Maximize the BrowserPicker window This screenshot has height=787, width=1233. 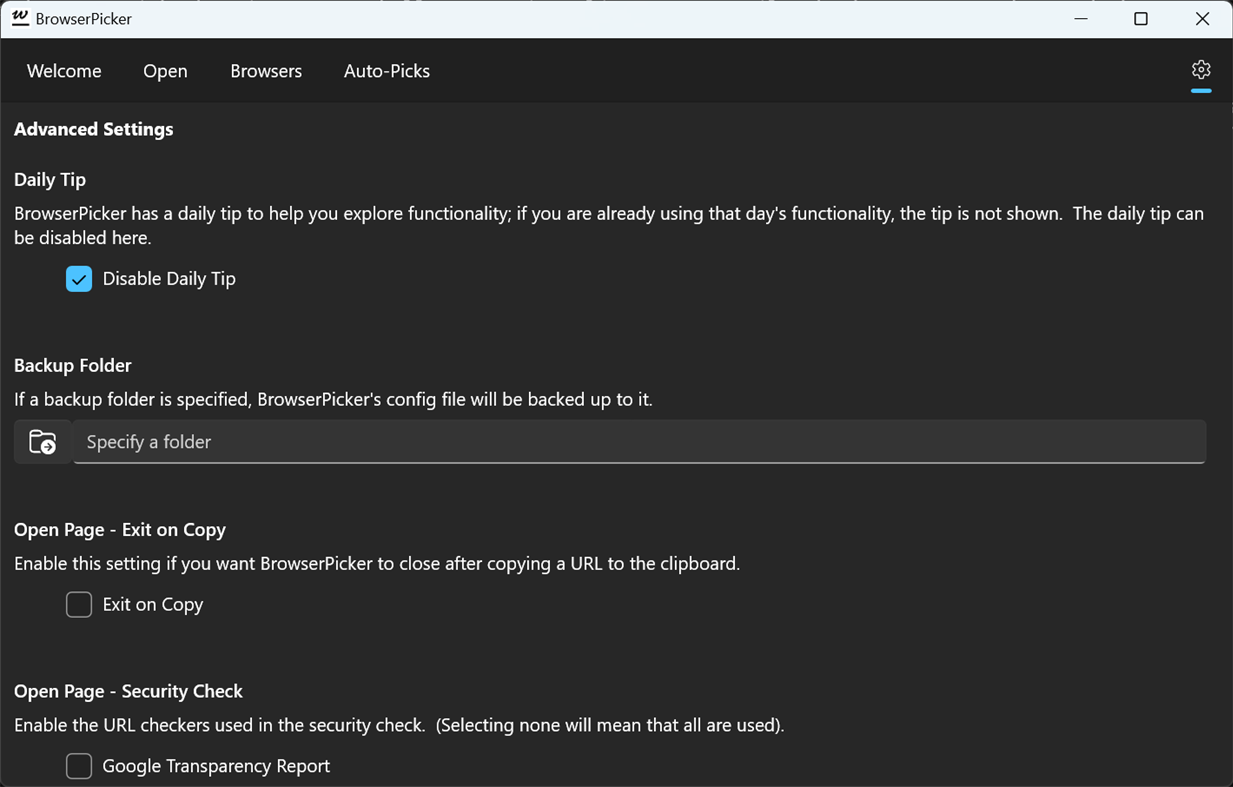[1141, 19]
